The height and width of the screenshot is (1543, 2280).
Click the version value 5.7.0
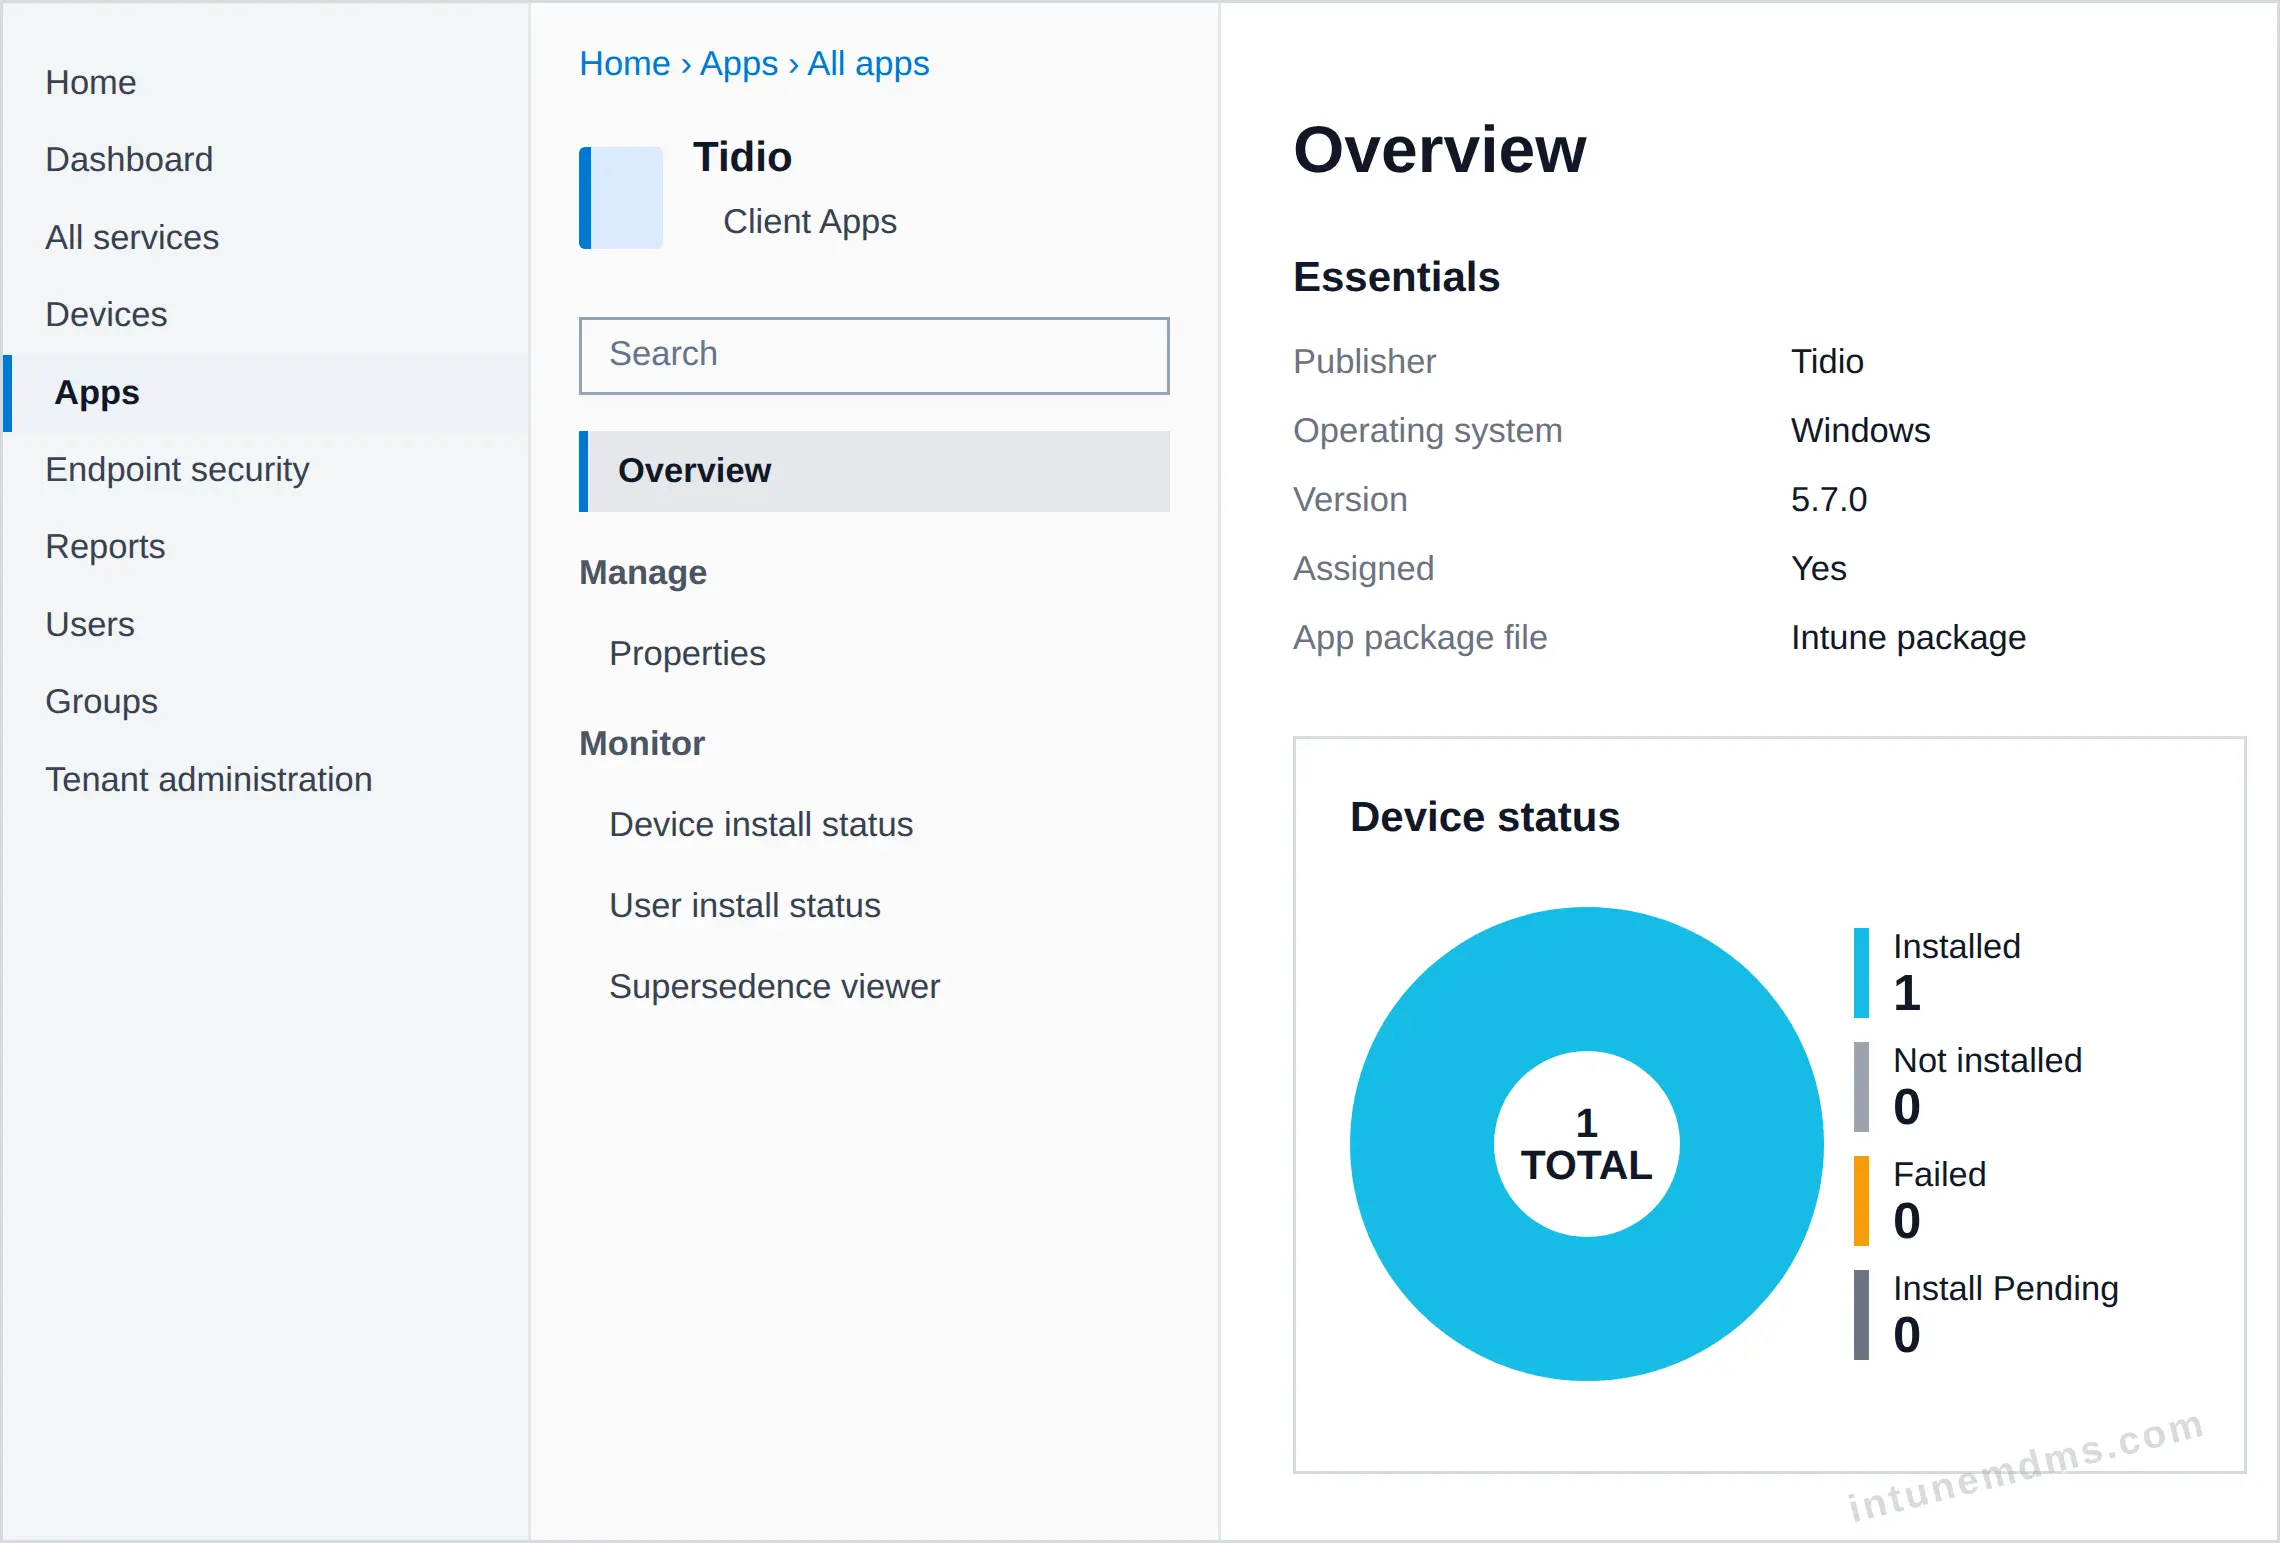pyautogui.click(x=1829, y=499)
